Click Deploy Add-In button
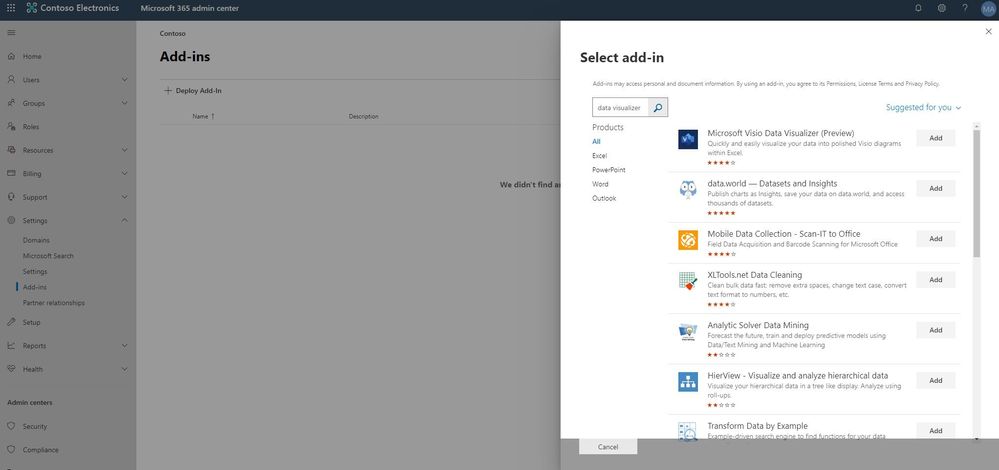Image resolution: width=999 pixels, height=470 pixels. 193,91
